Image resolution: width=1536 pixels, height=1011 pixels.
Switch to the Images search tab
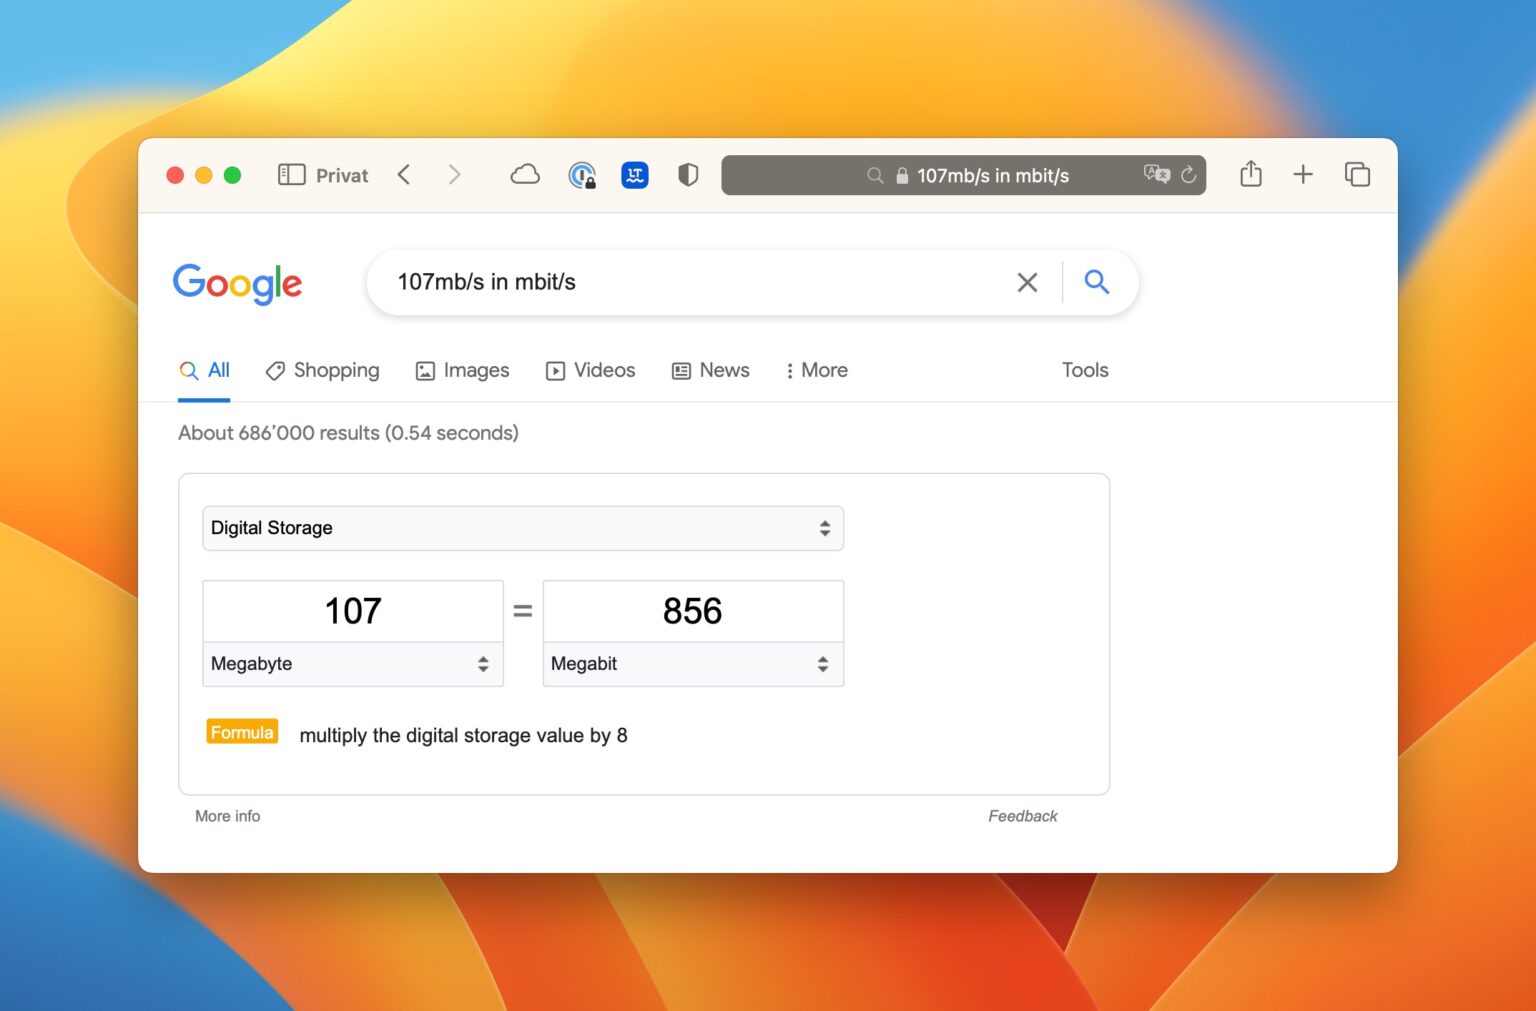point(462,370)
